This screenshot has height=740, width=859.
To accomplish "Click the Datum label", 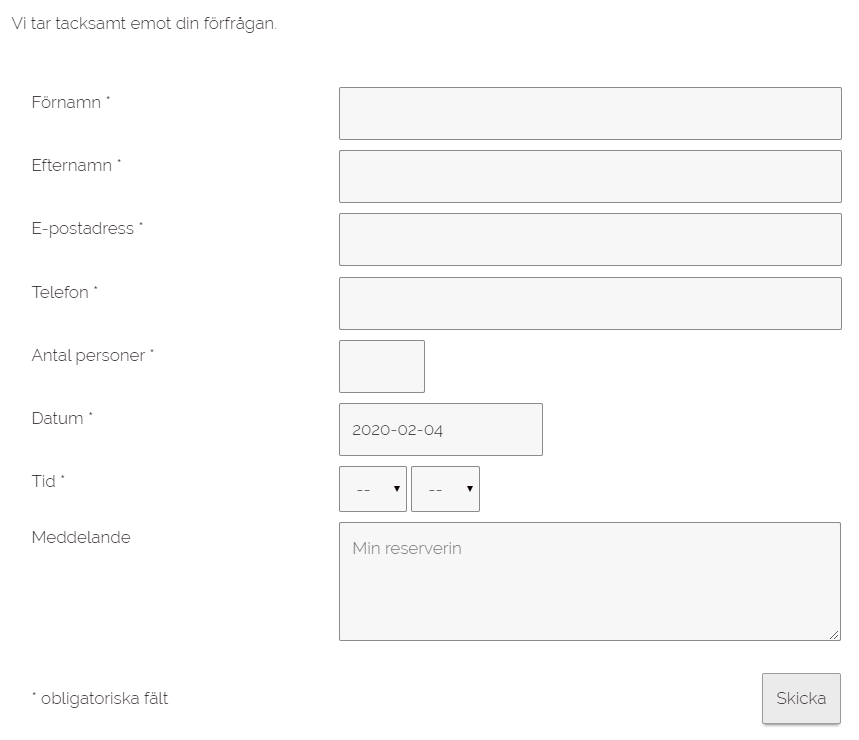I will (x=58, y=418).
